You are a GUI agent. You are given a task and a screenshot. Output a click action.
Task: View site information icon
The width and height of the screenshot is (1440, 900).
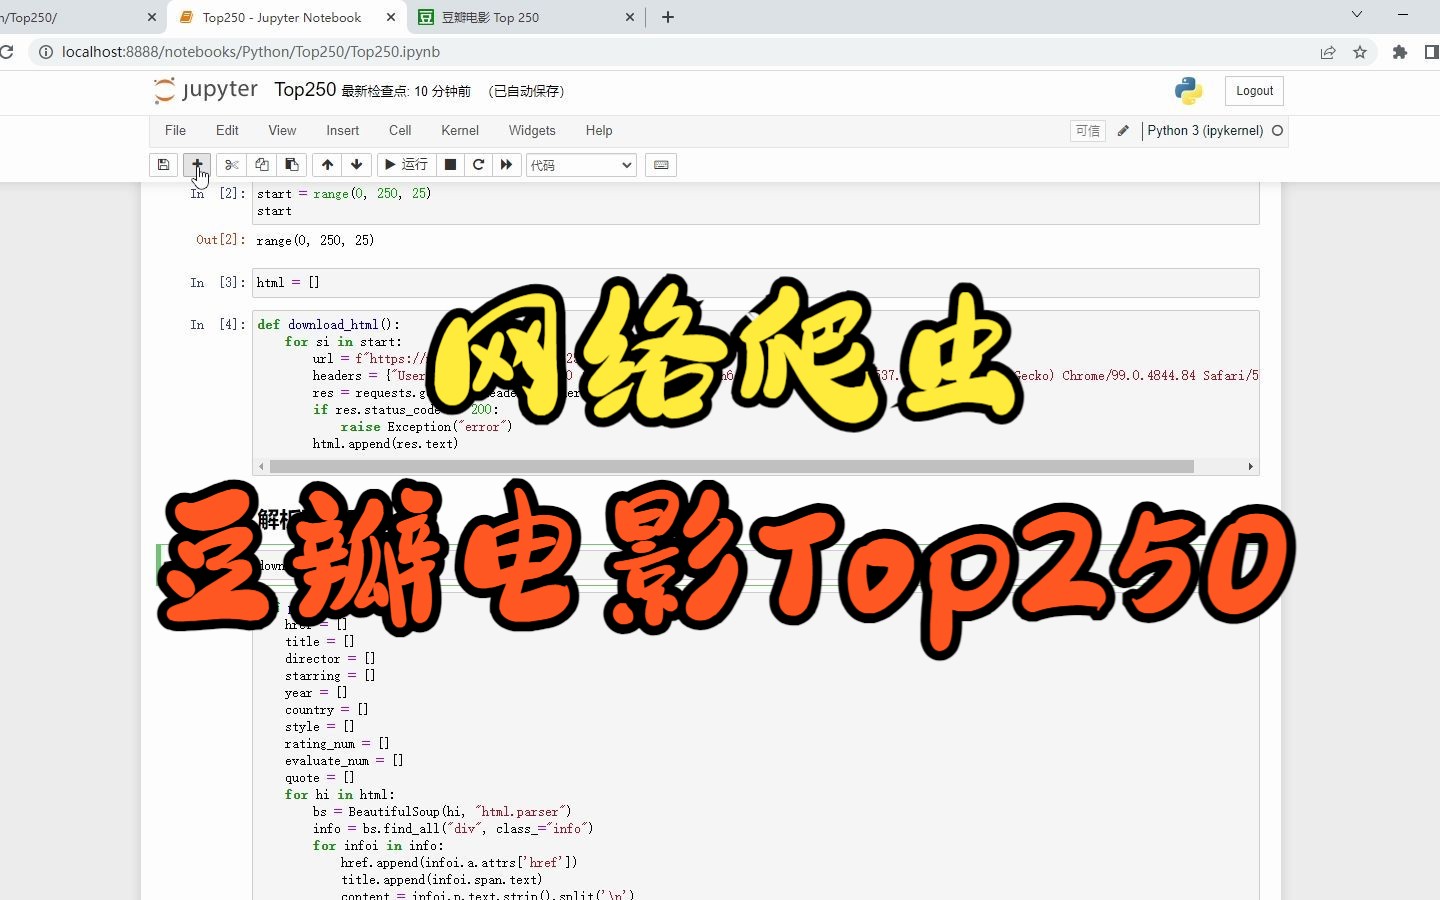(45, 52)
